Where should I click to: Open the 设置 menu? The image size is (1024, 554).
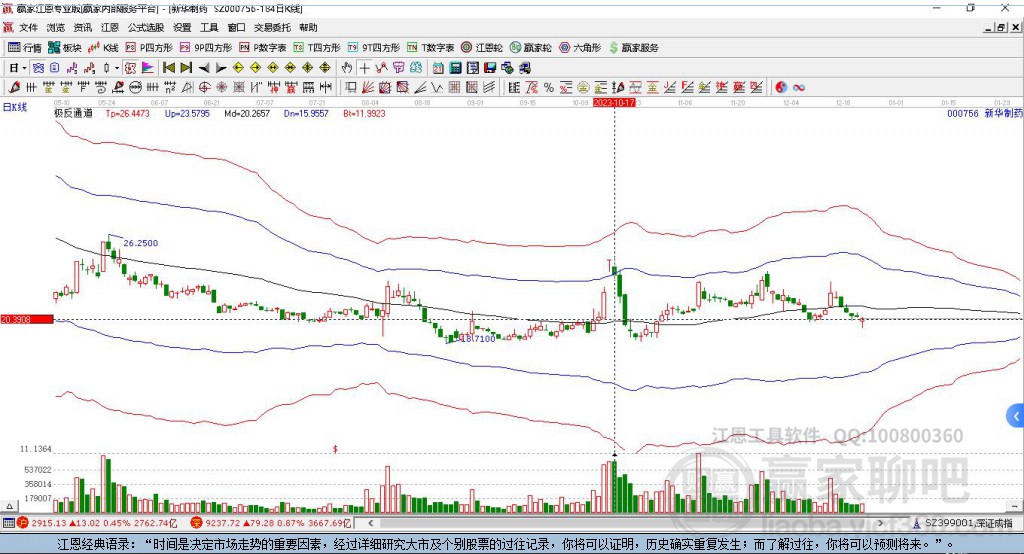coord(182,27)
